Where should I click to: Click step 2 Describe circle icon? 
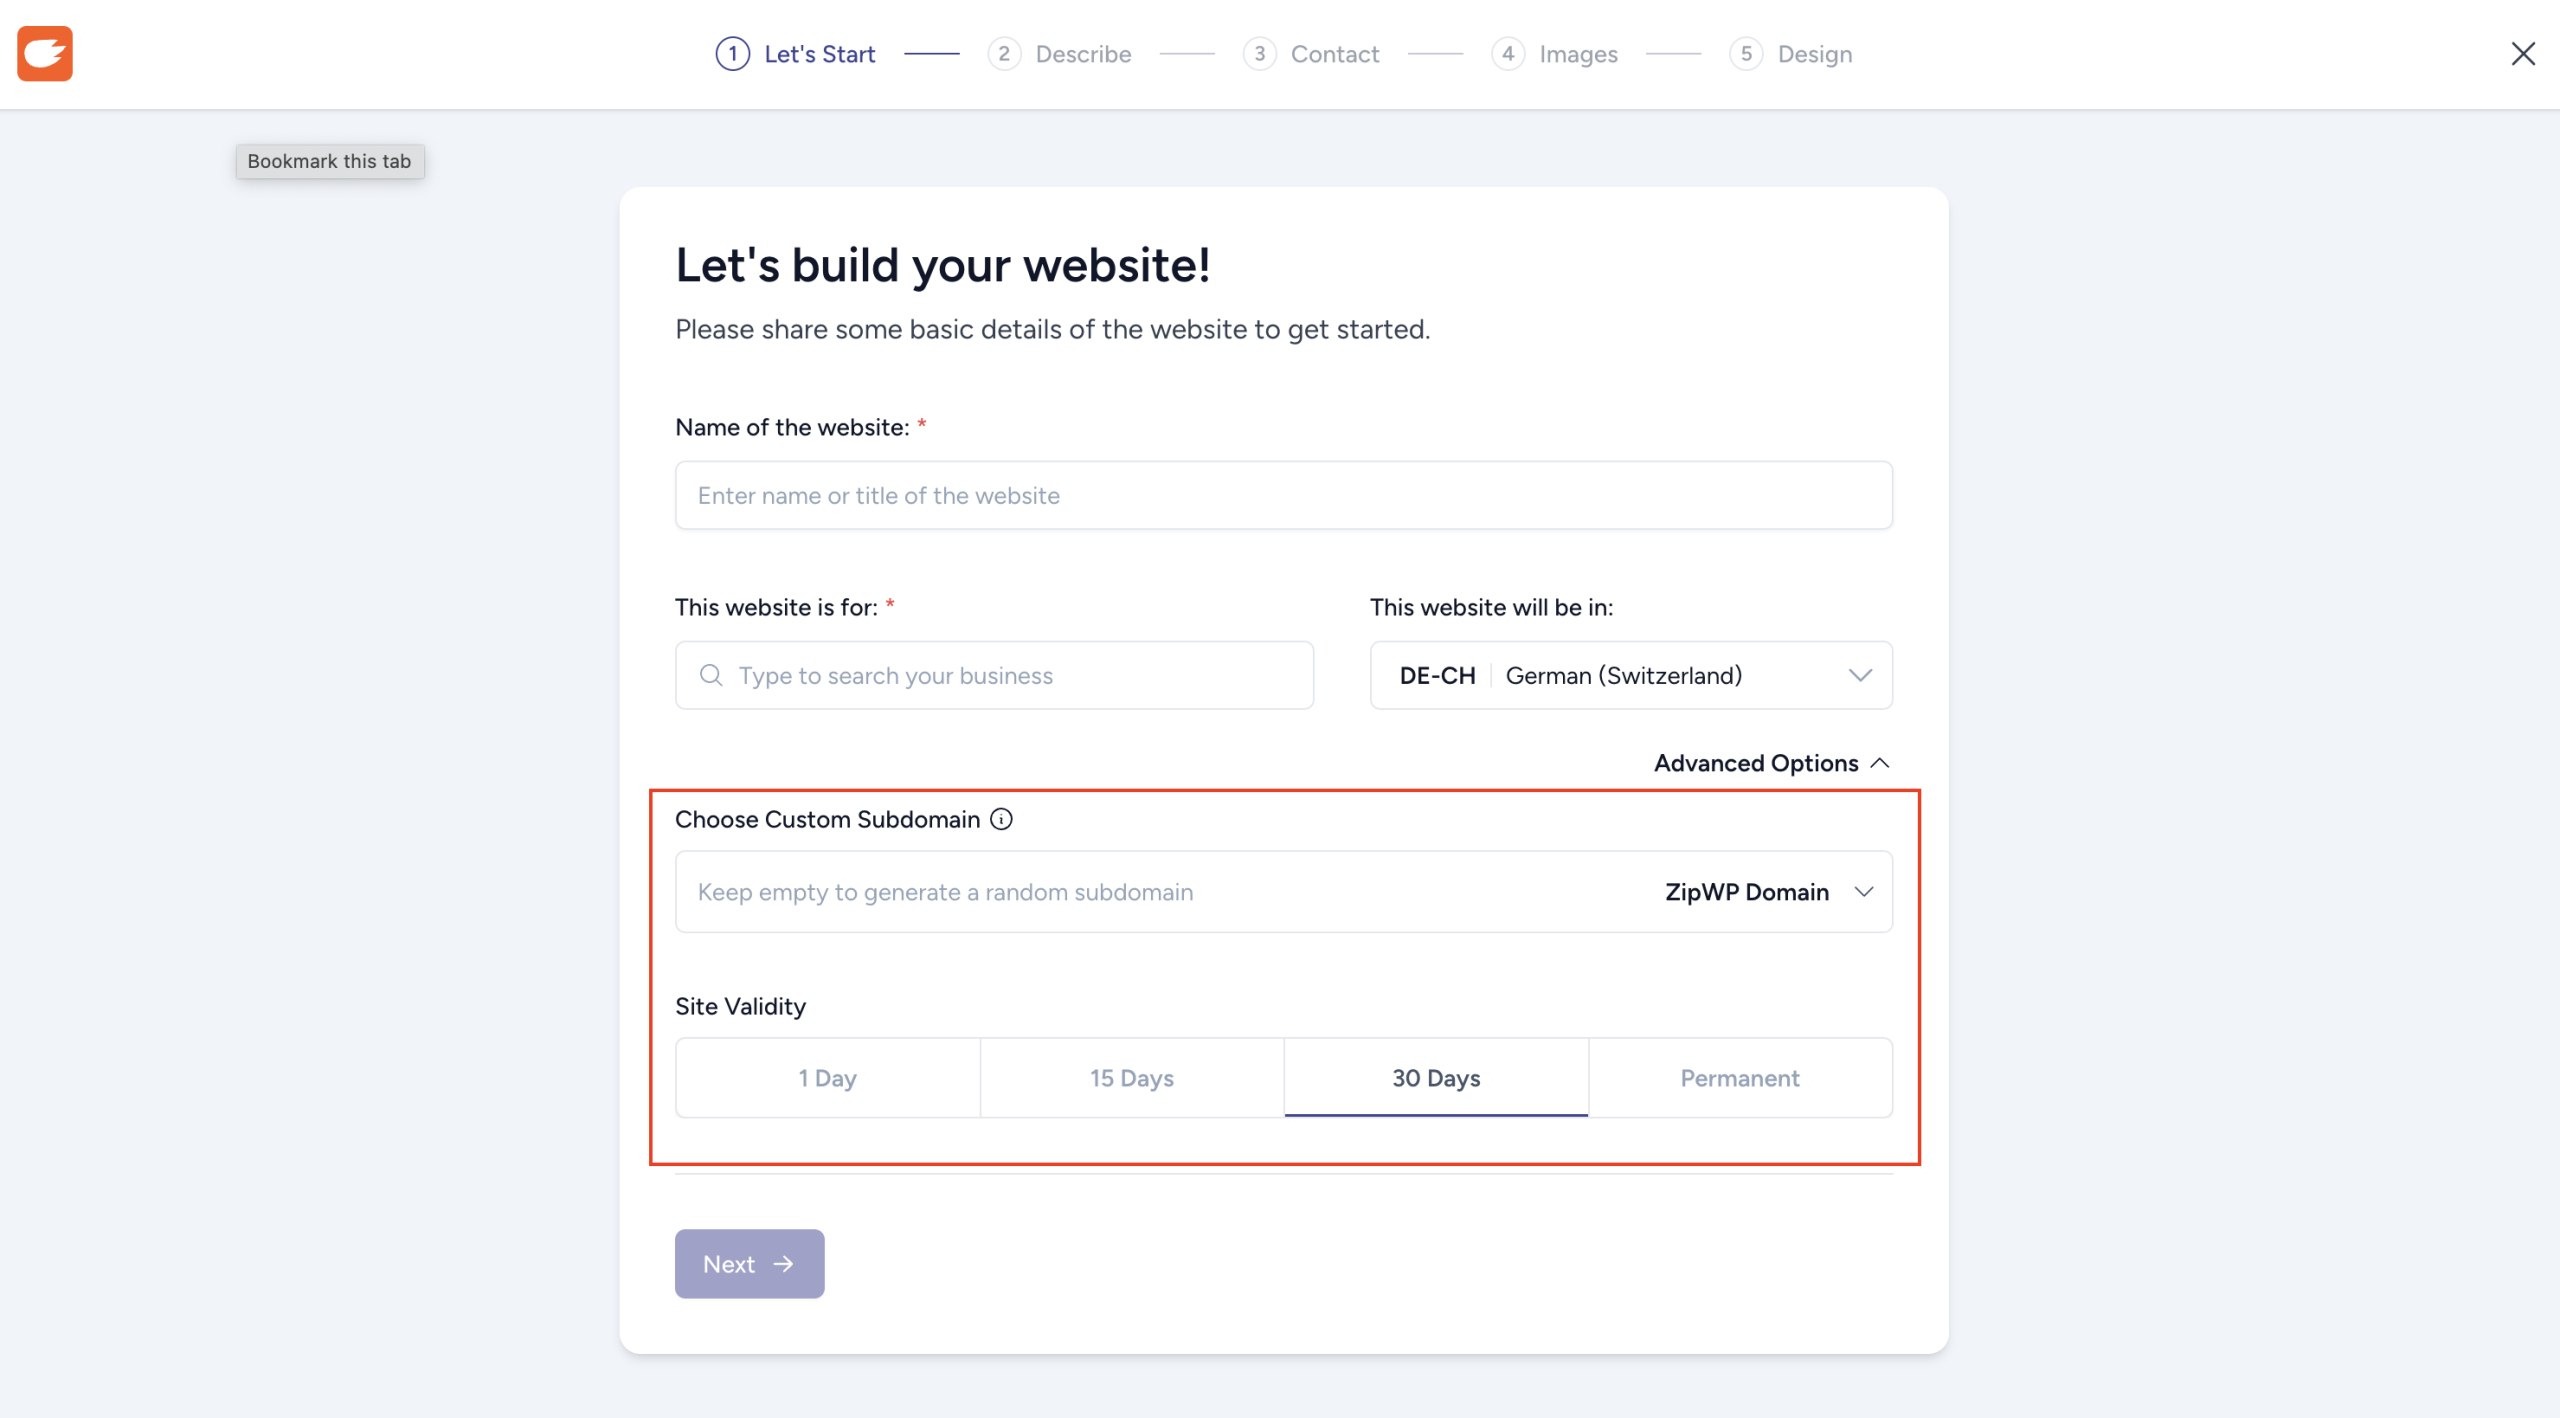(x=1004, y=54)
